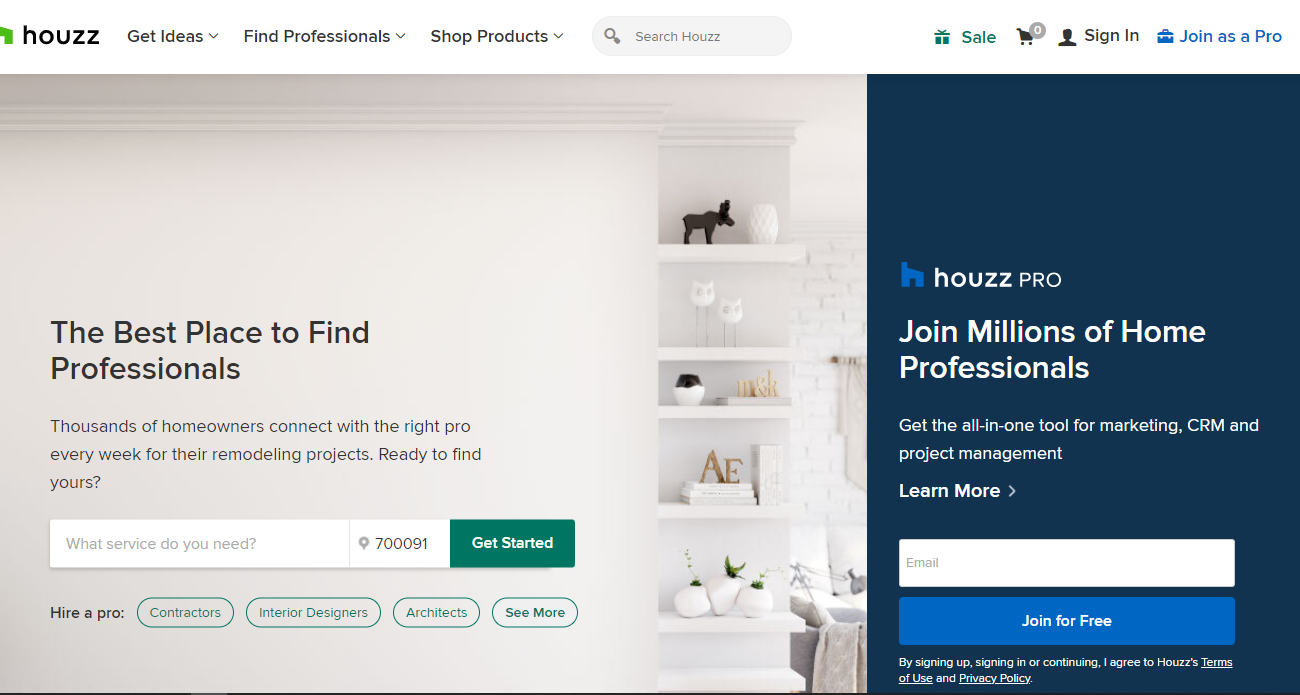The width and height of the screenshot is (1300, 695).
Task: Open the Privacy Policy link
Action: pos(994,678)
